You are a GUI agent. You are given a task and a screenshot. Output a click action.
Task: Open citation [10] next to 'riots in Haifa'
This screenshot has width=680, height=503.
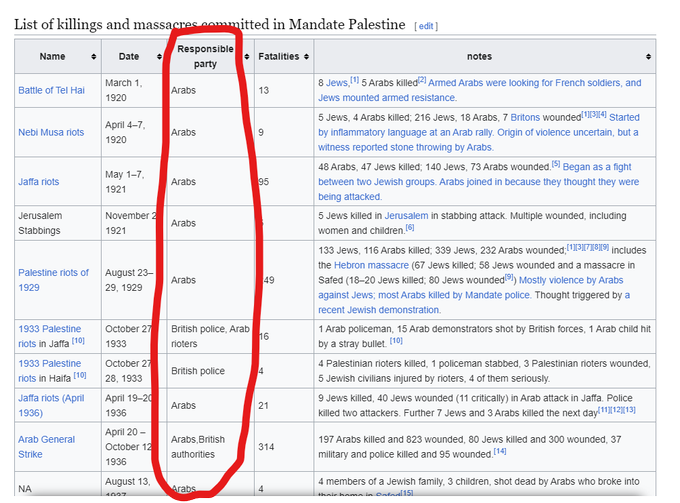79,376
